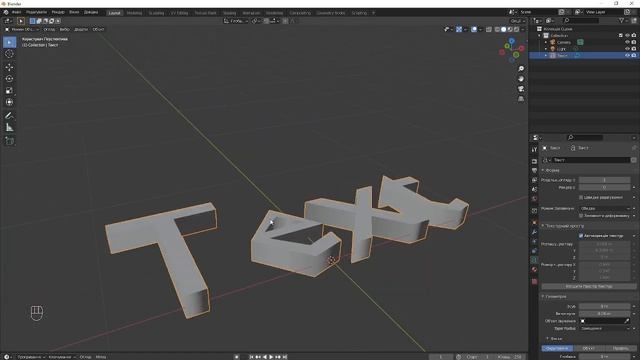Collapse the Collection tree in outliner
This screenshot has height=360, width=640.
click(540, 36)
